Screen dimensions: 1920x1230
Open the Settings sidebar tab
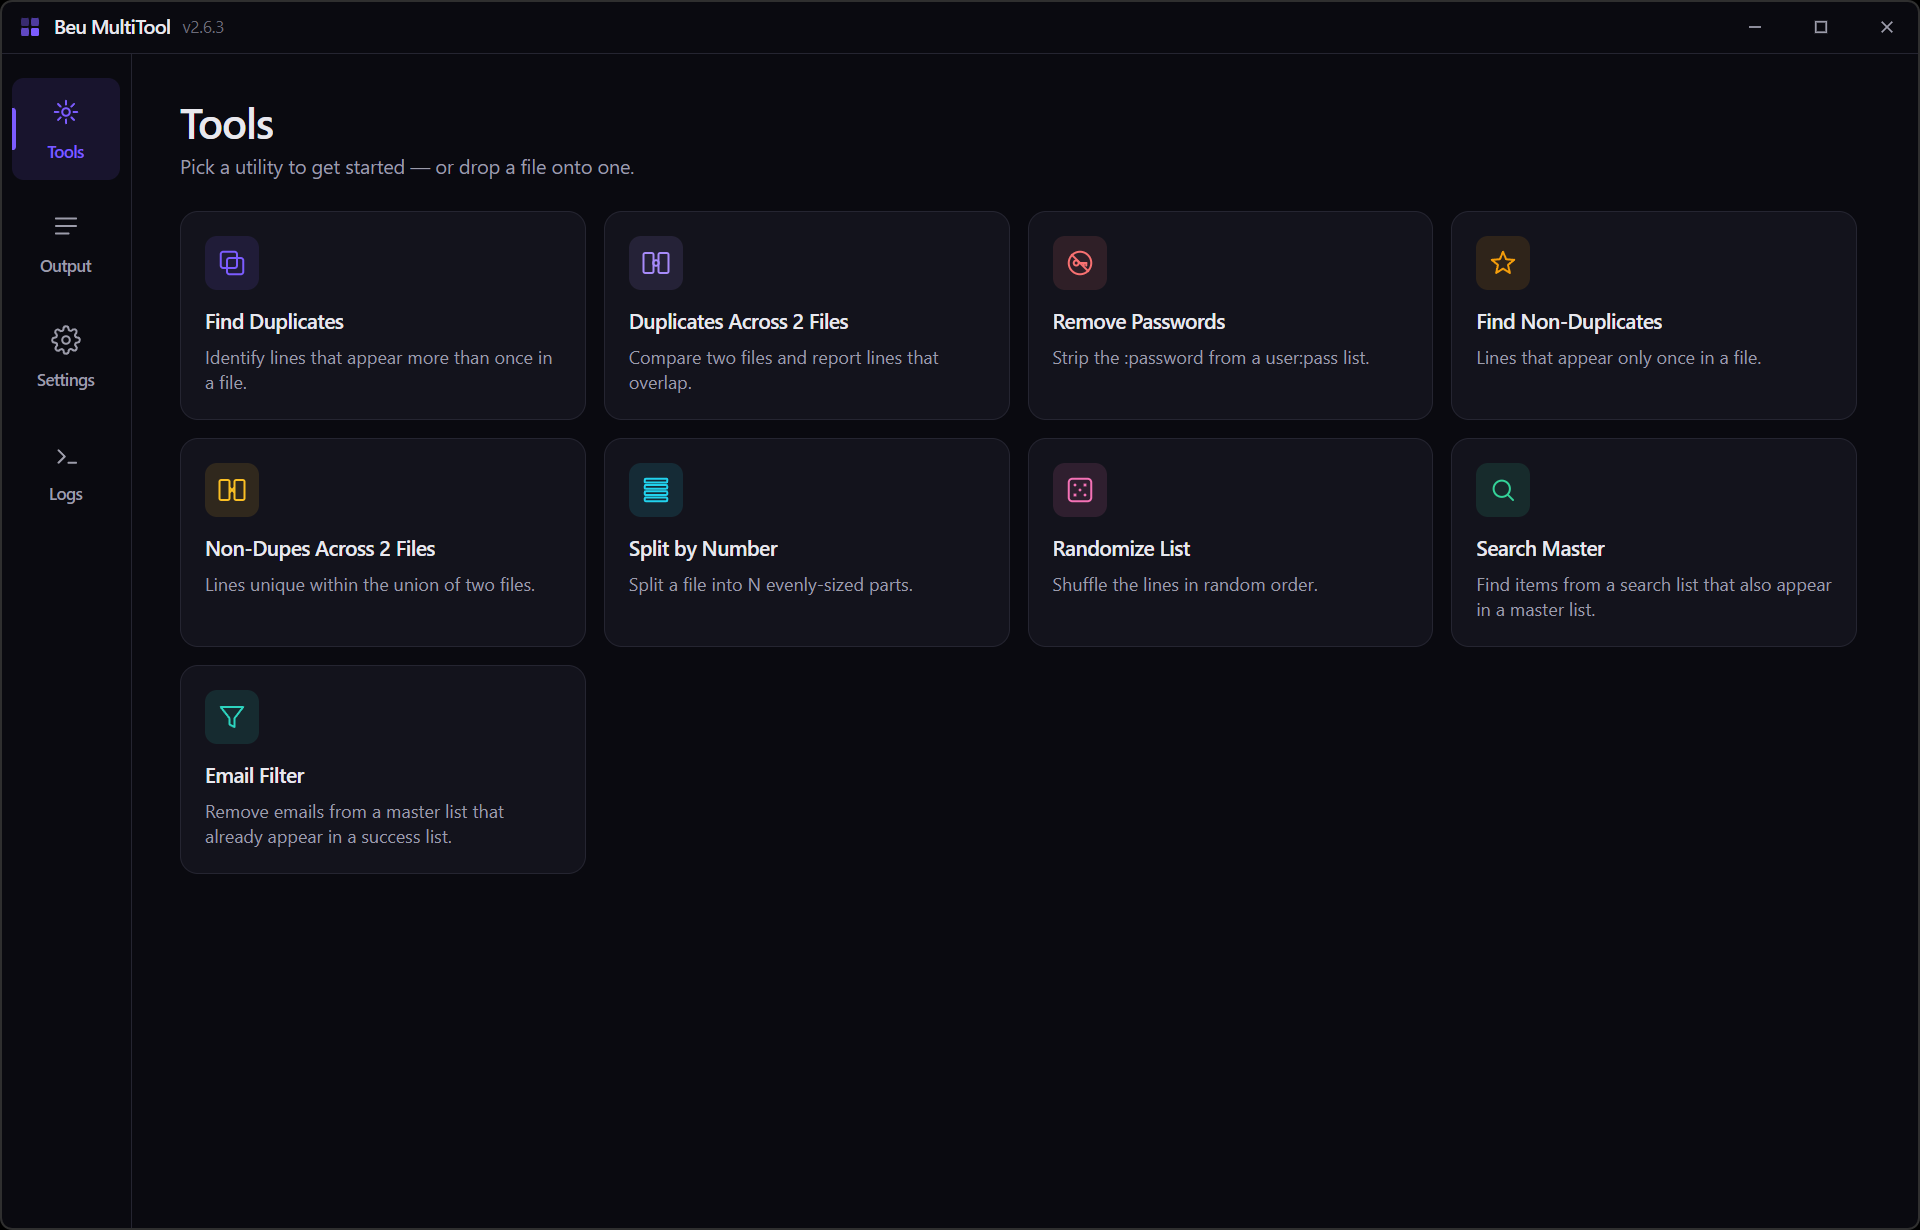point(66,357)
